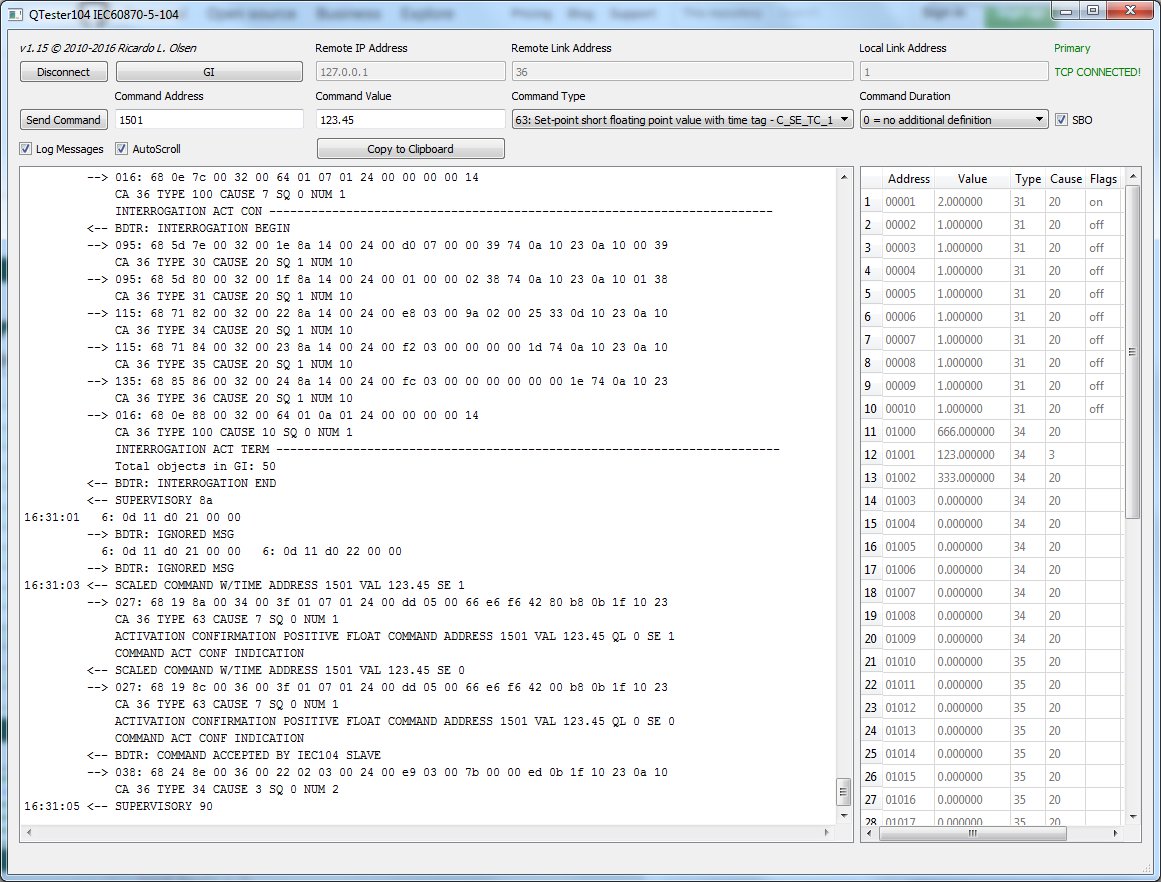Viewport: 1161px width, 882px height.
Task: Click the Send Command button
Action: (x=64, y=120)
